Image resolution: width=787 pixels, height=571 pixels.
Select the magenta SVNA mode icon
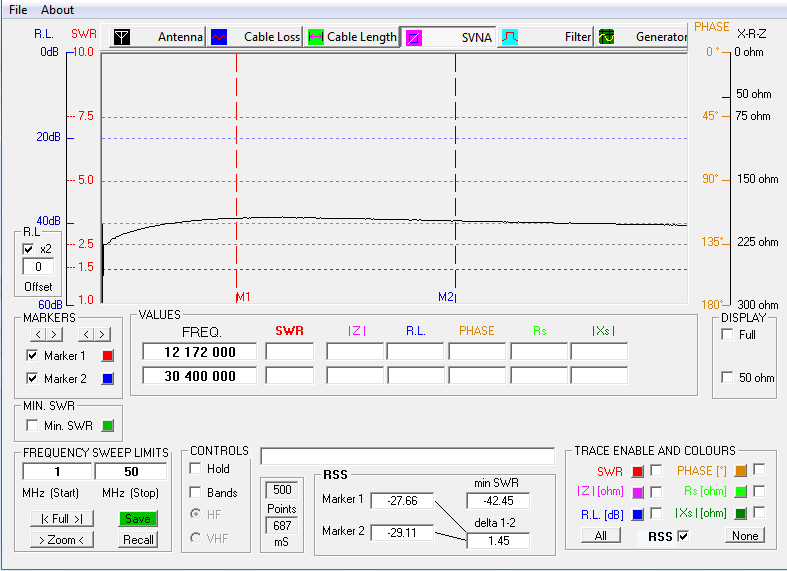(413, 37)
